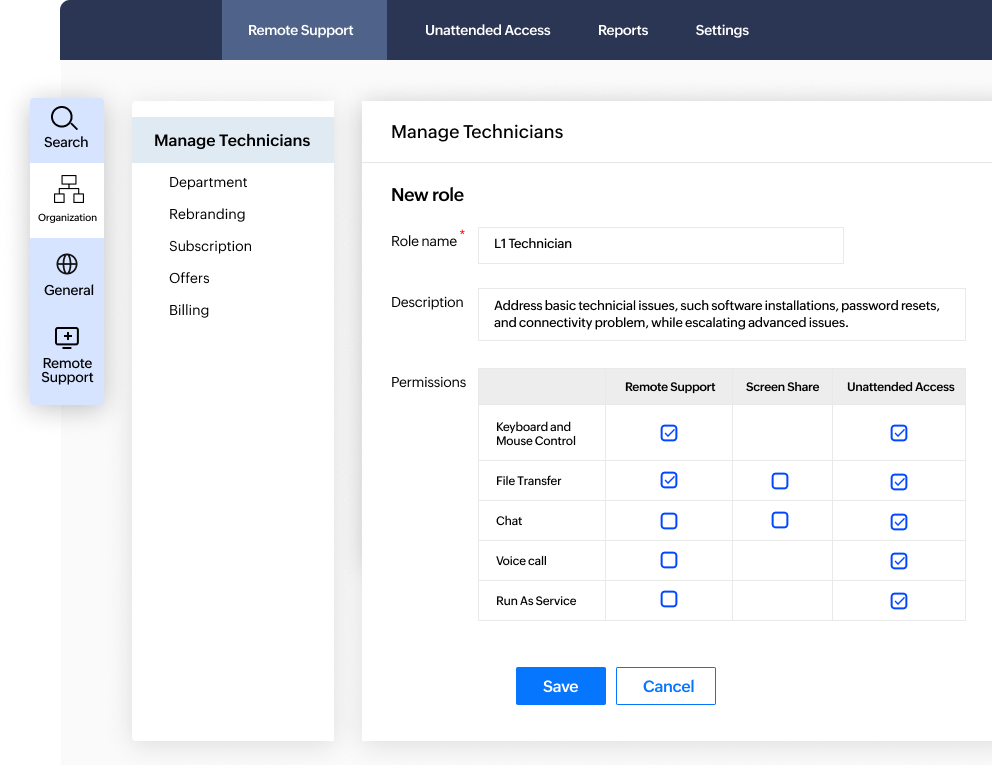The width and height of the screenshot is (992, 775).
Task: Select Department from the settings menu
Action: pos(208,182)
